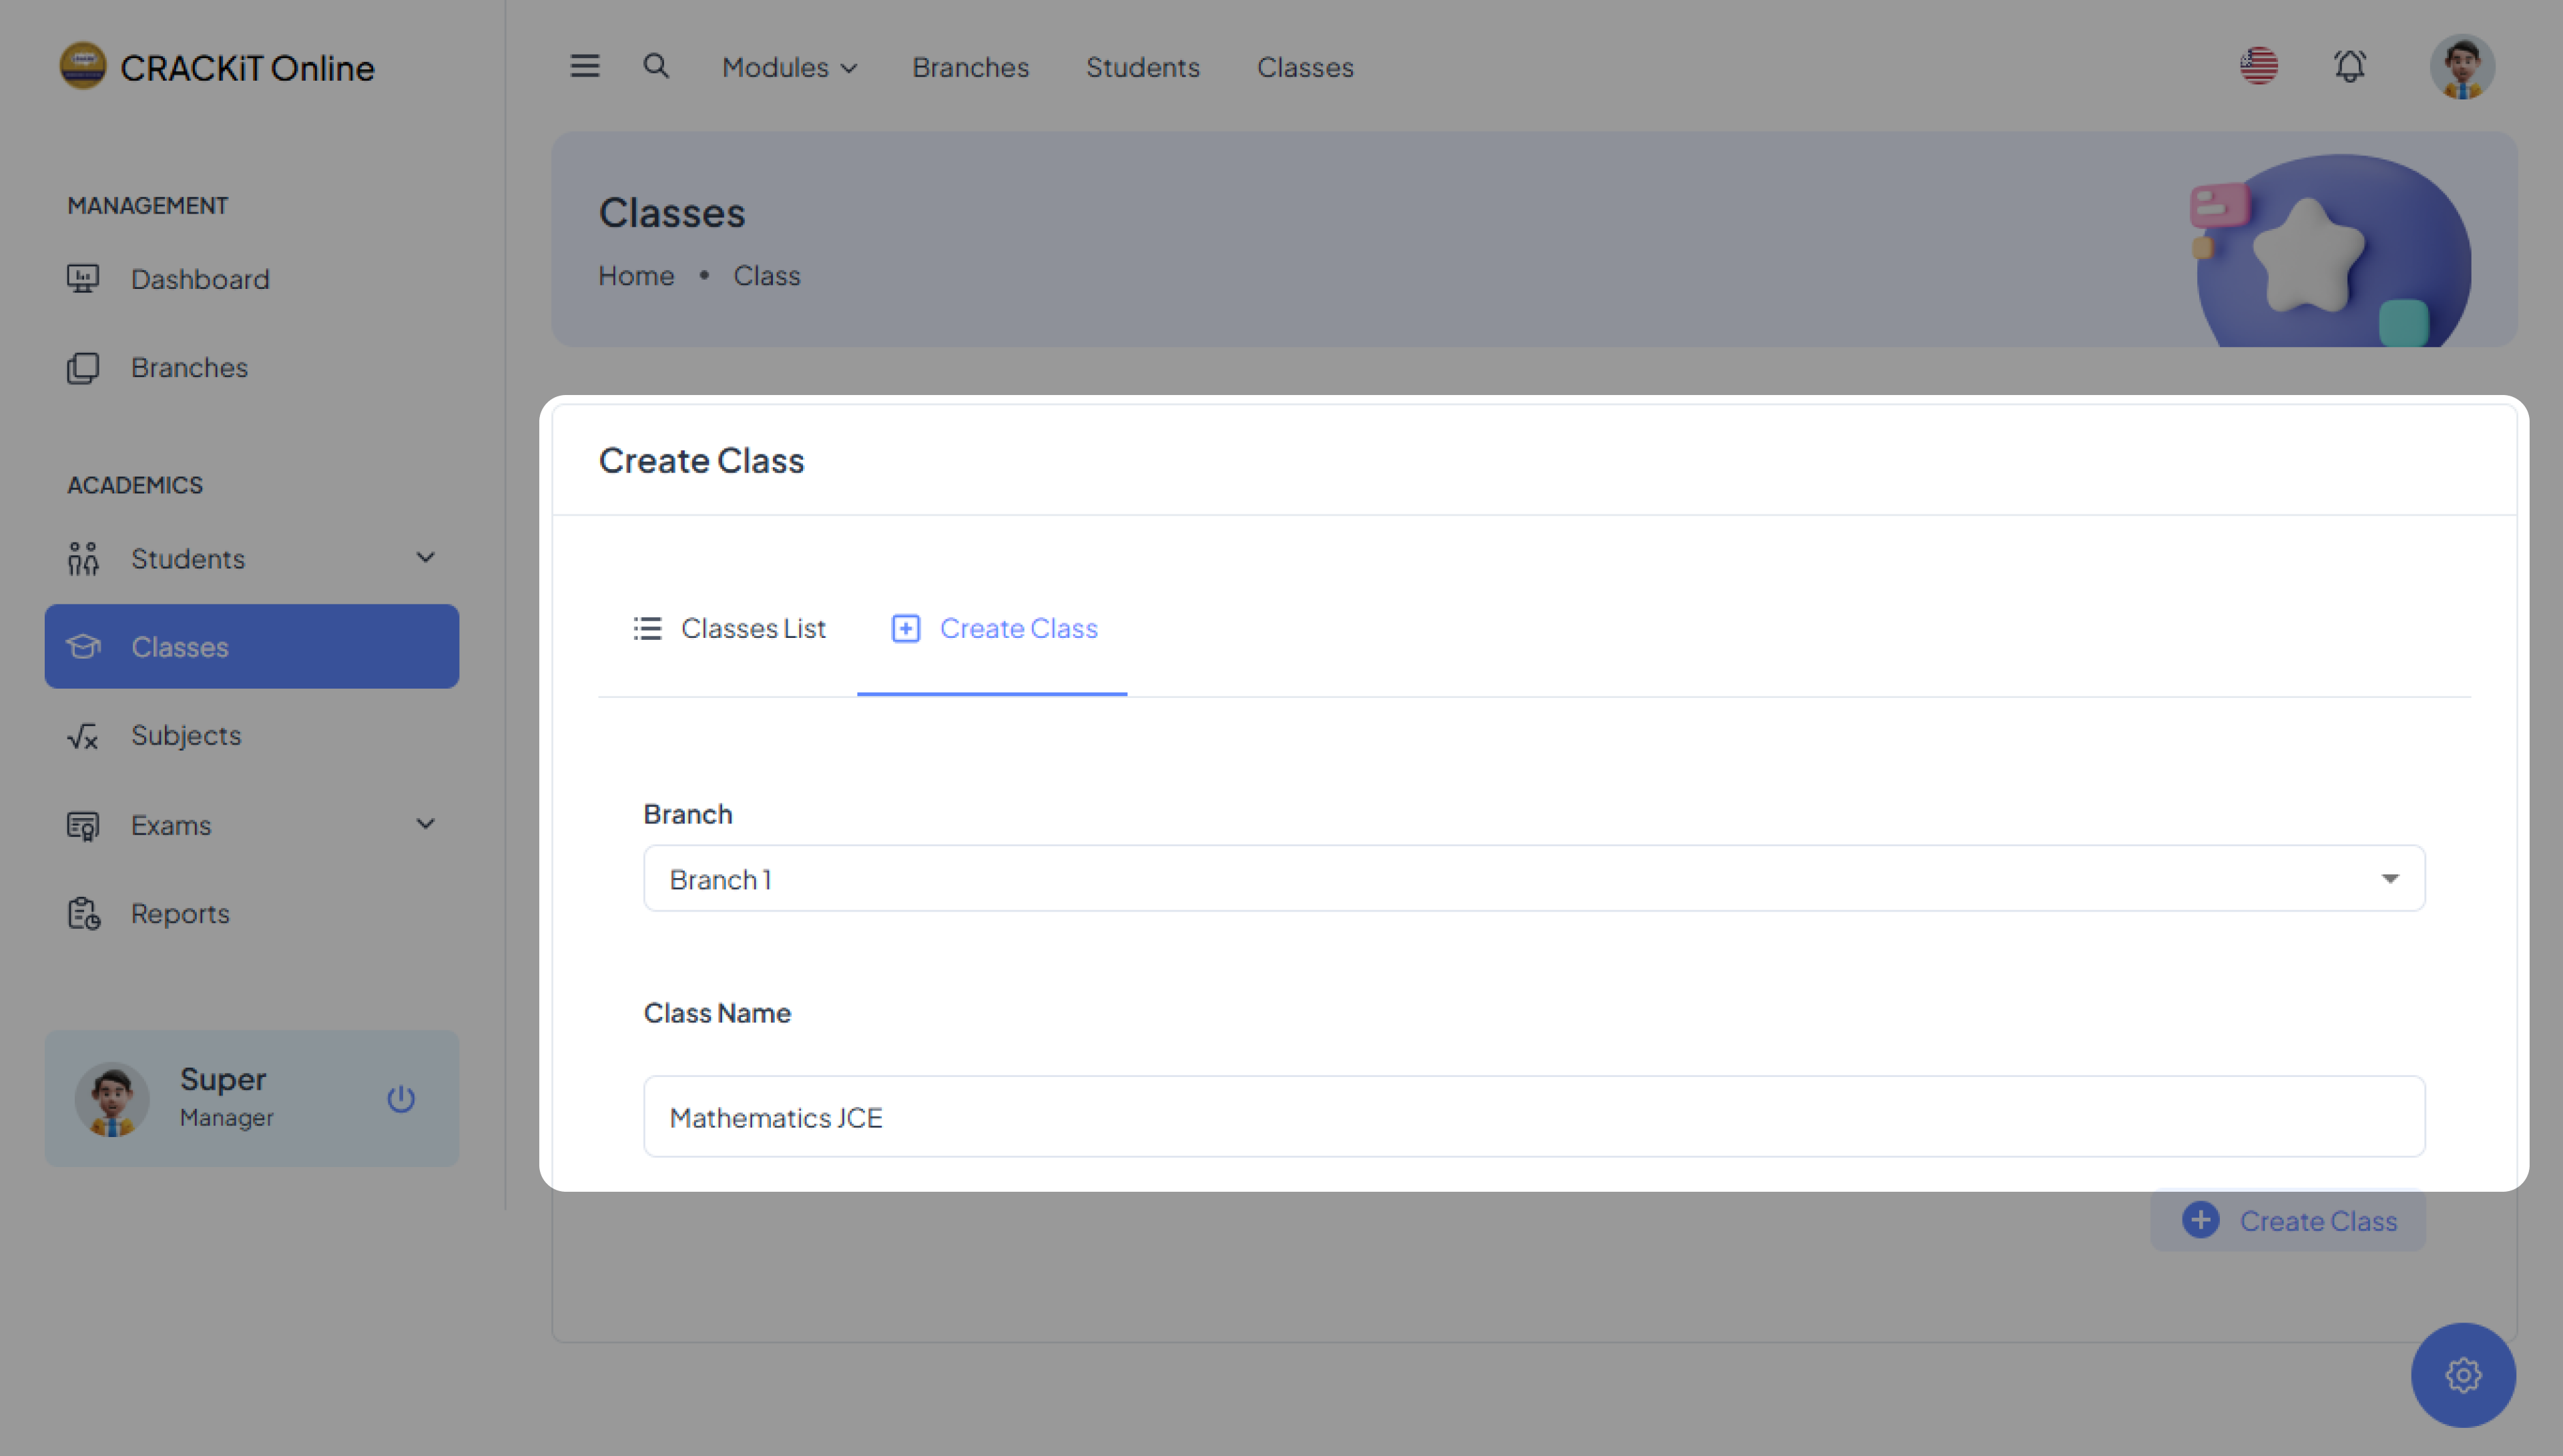Click the power logout icon

pos(401,1098)
